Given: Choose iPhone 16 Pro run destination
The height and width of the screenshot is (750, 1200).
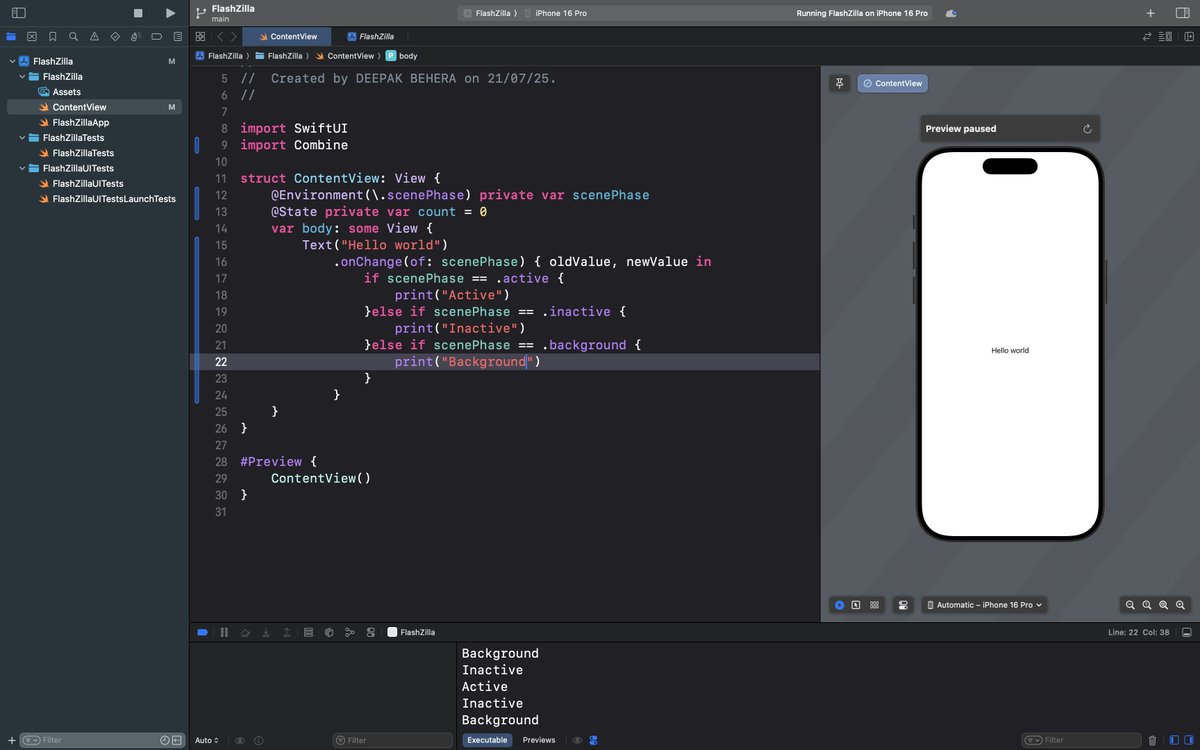Looking at the screenshot, I should (555, 13).
